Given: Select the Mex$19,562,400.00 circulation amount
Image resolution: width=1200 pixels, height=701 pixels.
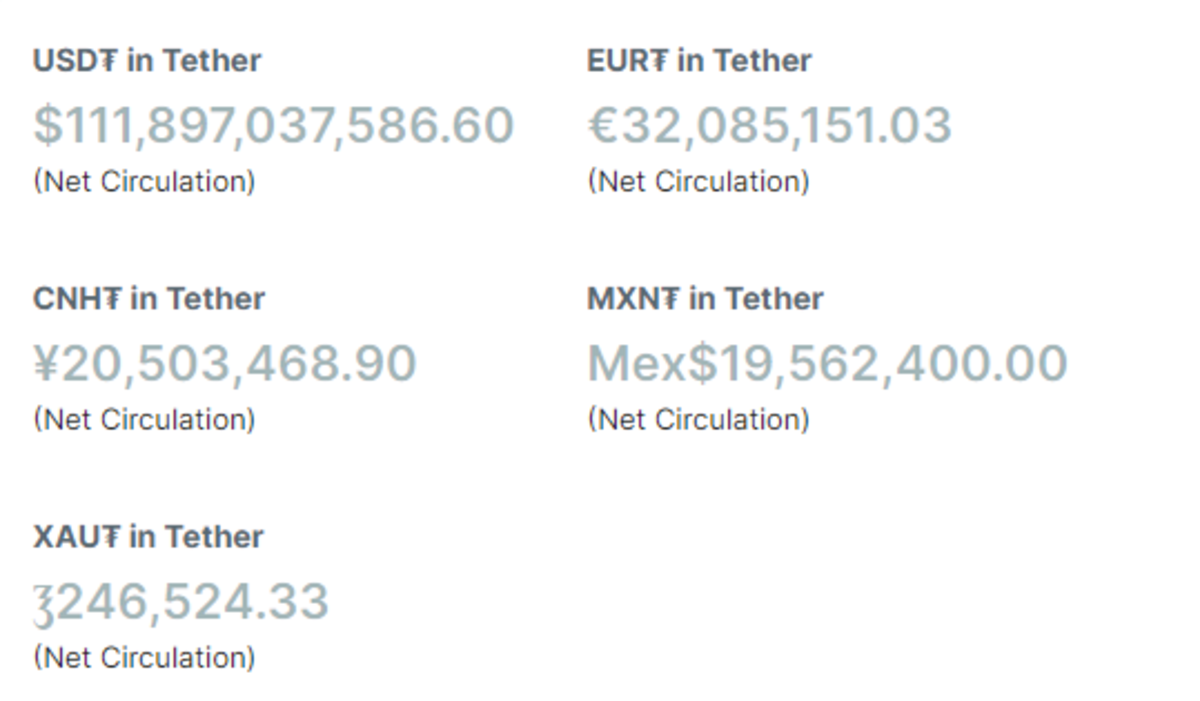Looking at the screenshot, I should tap(827, 363).
